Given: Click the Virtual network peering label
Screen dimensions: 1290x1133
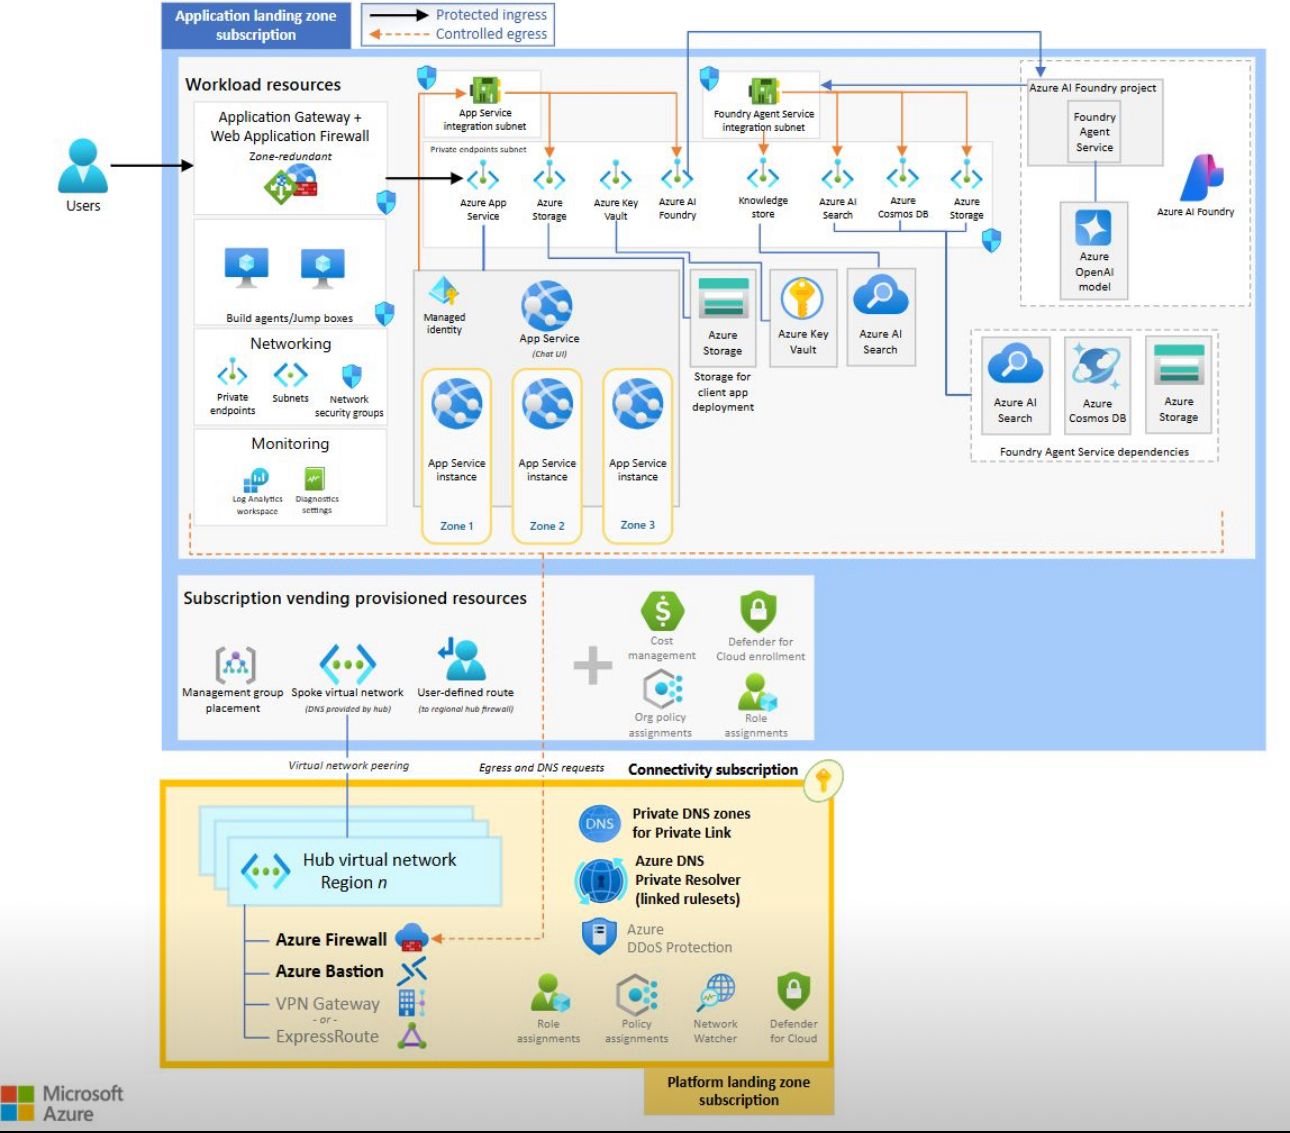Looking at the screenshot, I should tap(349, 765).
